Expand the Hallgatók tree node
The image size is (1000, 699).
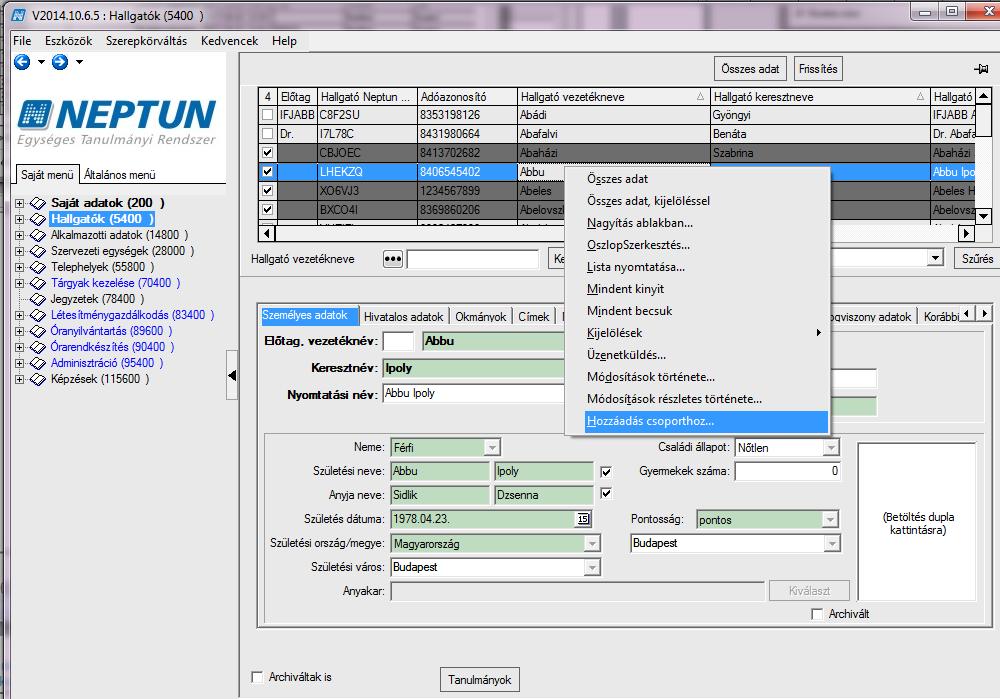tap(20, 219)
